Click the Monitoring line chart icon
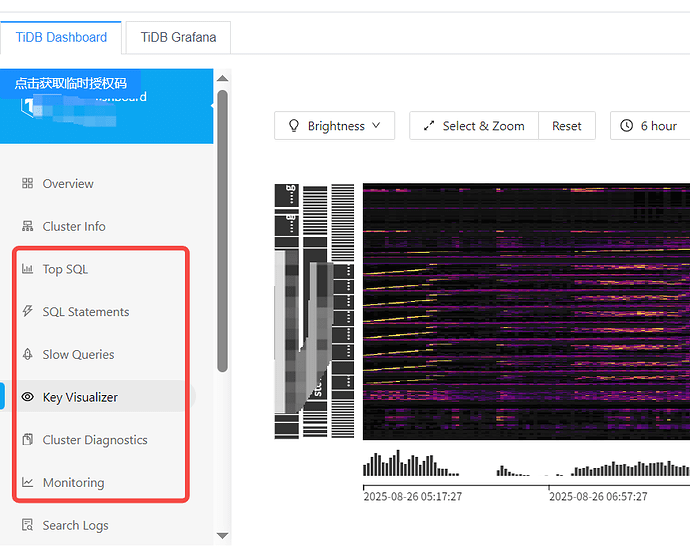This screenshot has width=690, height=547. 27,483
